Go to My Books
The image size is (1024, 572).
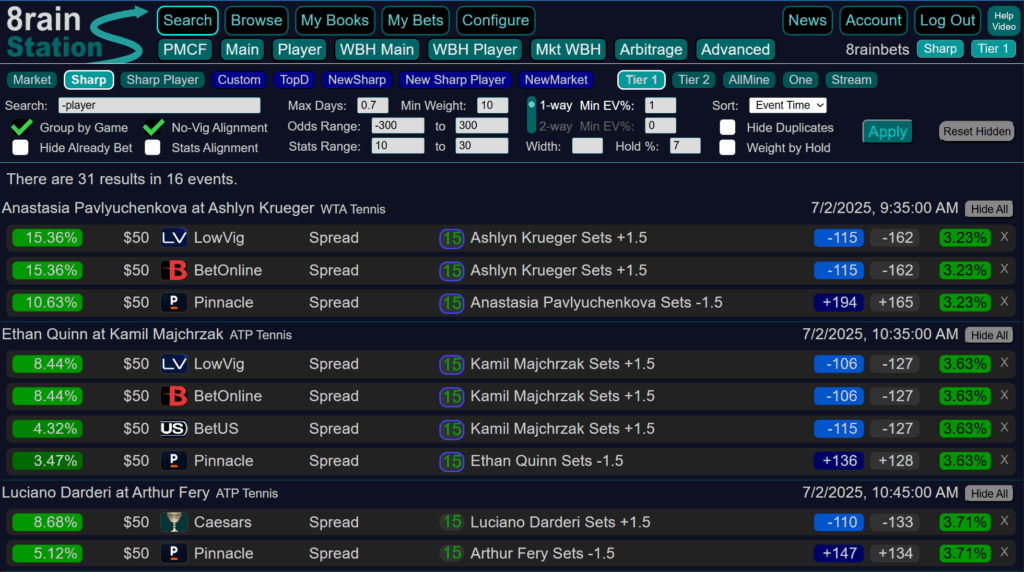(x=335, y=20)
